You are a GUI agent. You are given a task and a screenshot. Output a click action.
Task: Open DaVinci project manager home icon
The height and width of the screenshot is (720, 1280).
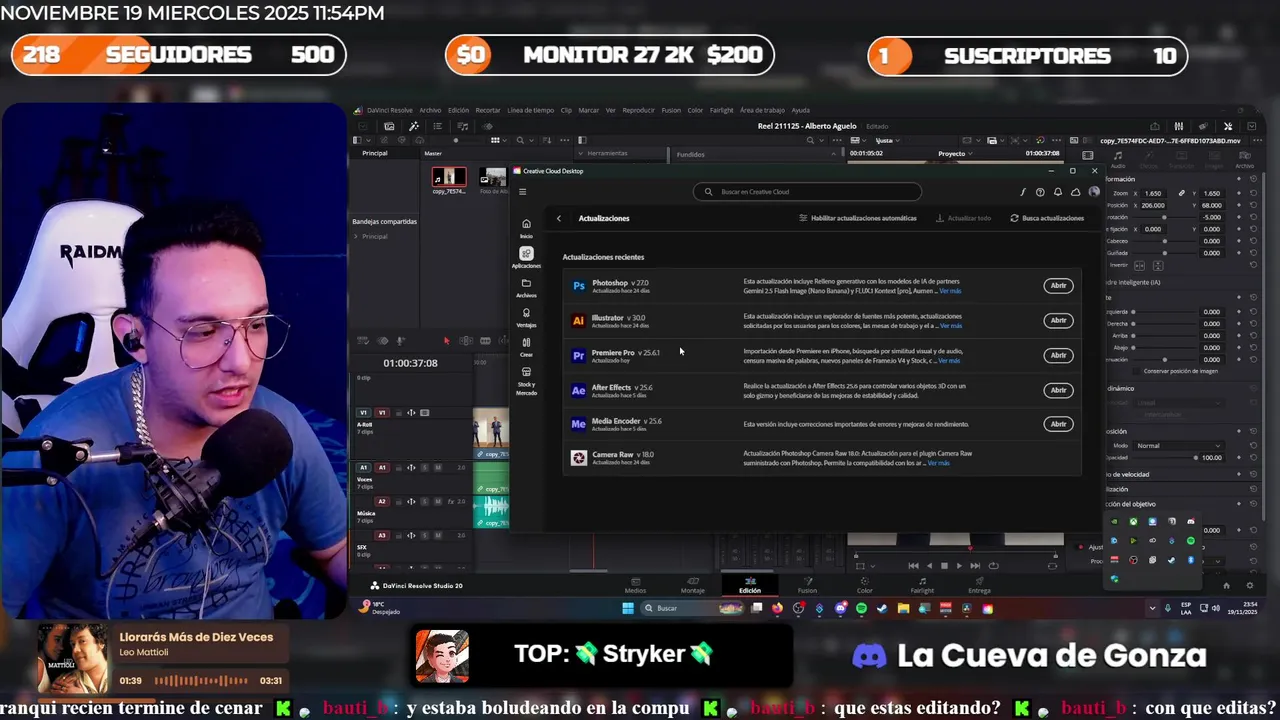pyautogui.click(x=1227, y=586)
